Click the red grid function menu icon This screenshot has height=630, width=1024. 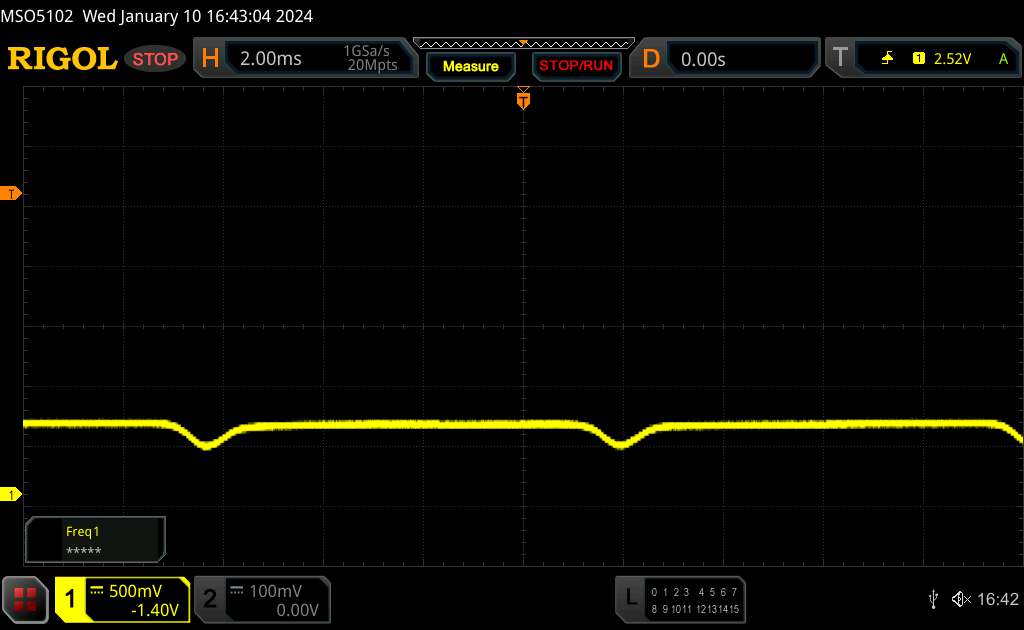pyautogui.click(x=25, y=599)
